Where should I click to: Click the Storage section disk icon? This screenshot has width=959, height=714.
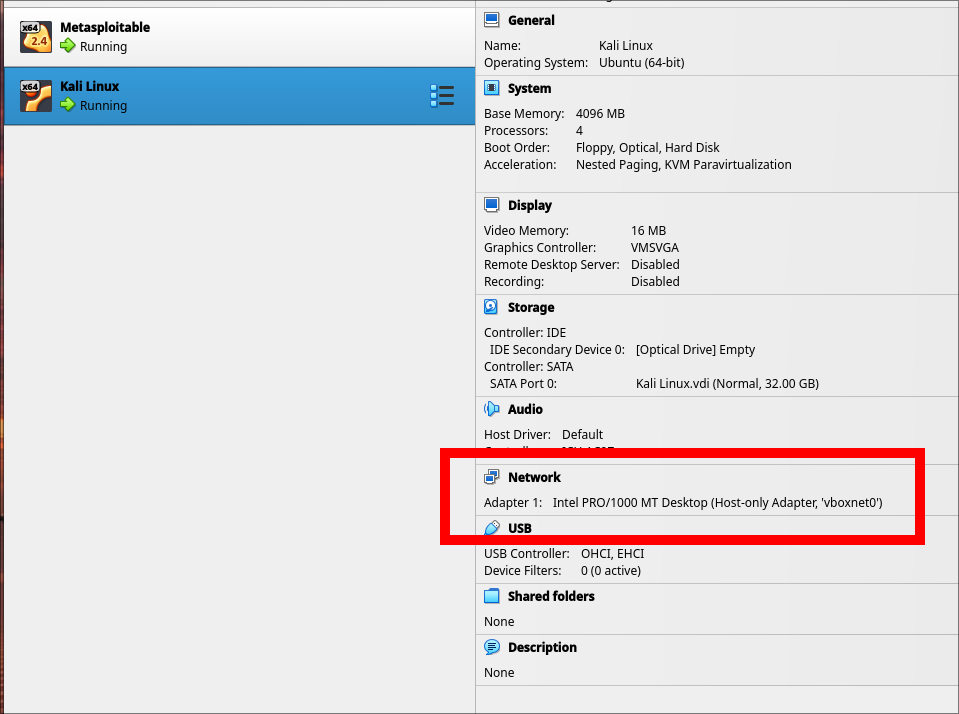click(491, 307)
